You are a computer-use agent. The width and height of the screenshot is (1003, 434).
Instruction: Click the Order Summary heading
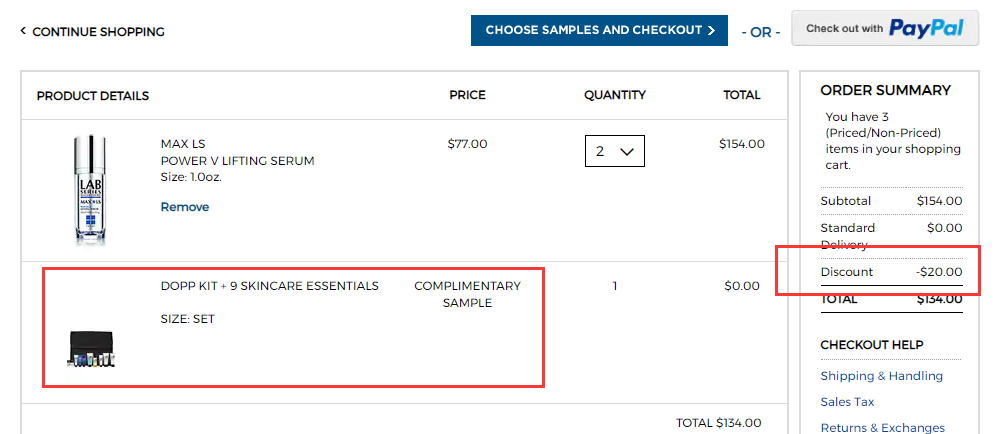coord(885,90)
